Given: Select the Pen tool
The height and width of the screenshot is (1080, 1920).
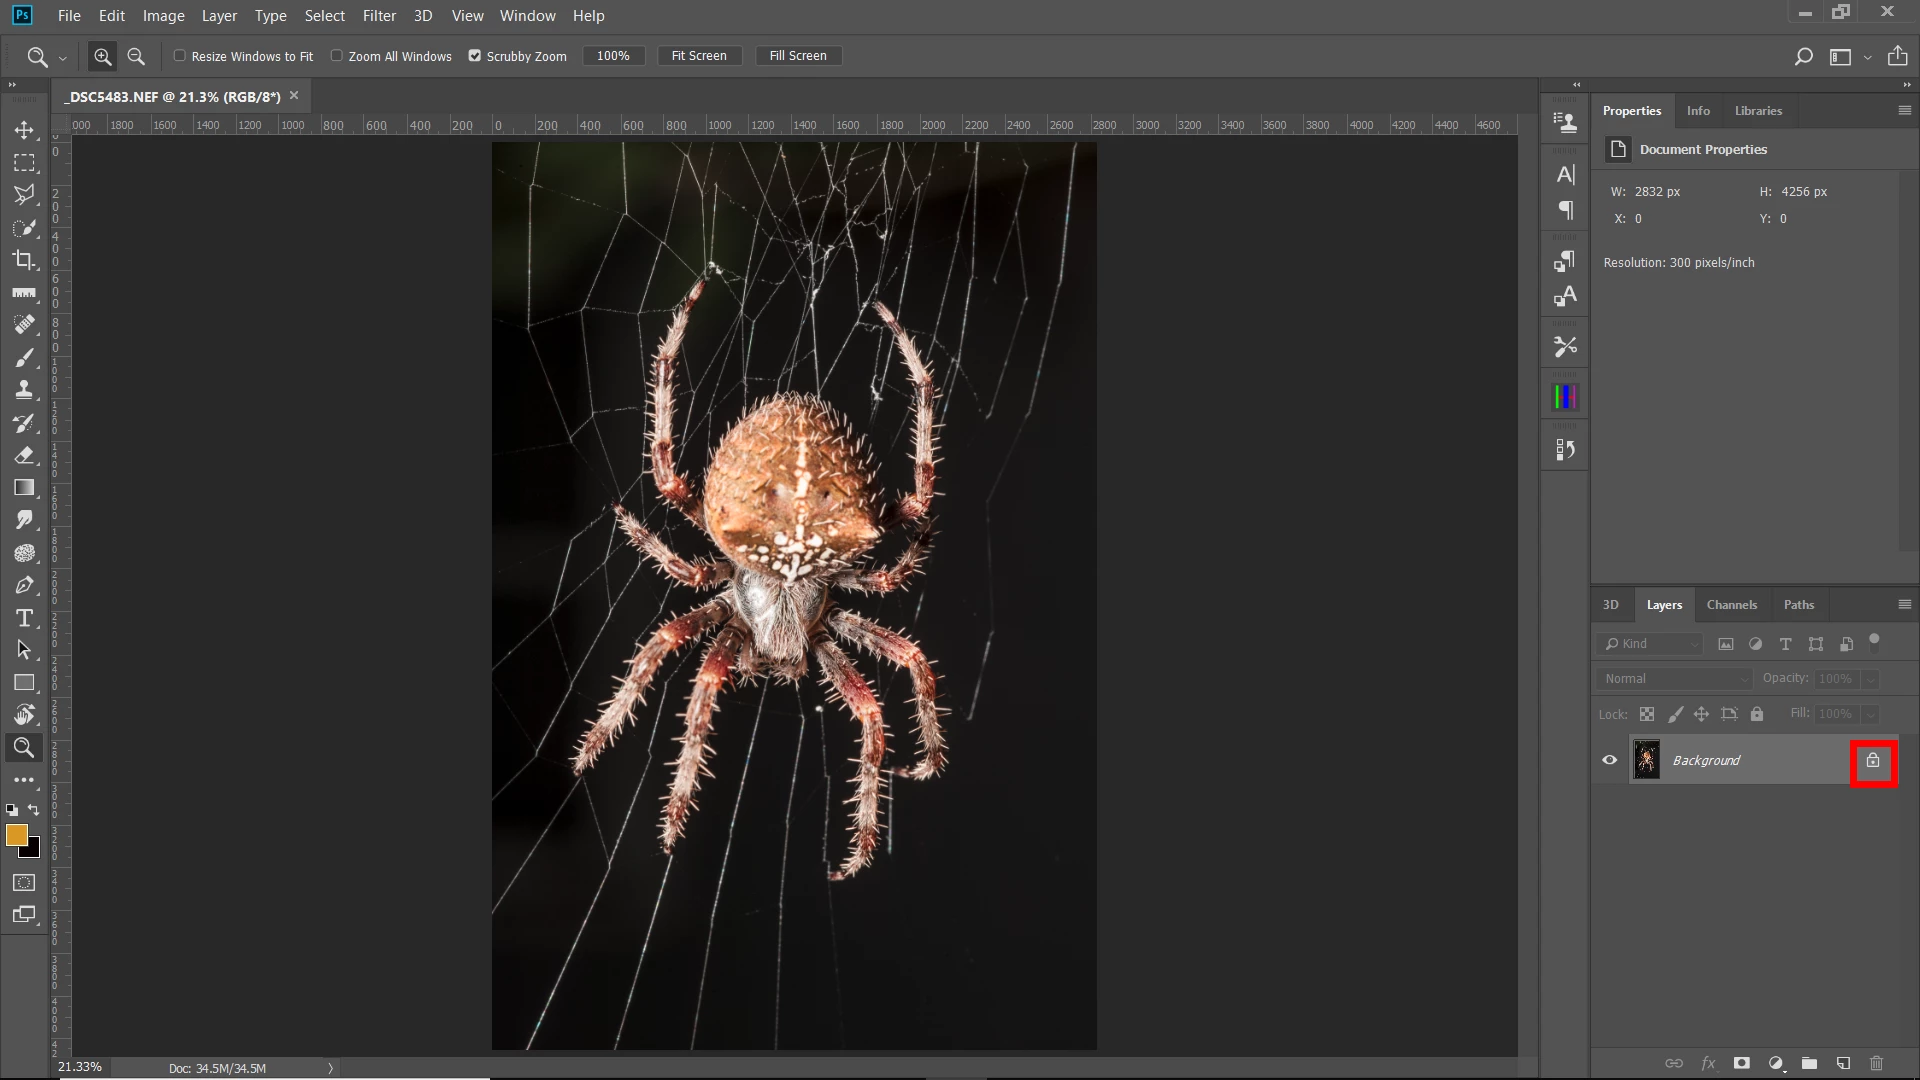Looking at the screenshot, I should pyautogui.click(x=24, y=585).
